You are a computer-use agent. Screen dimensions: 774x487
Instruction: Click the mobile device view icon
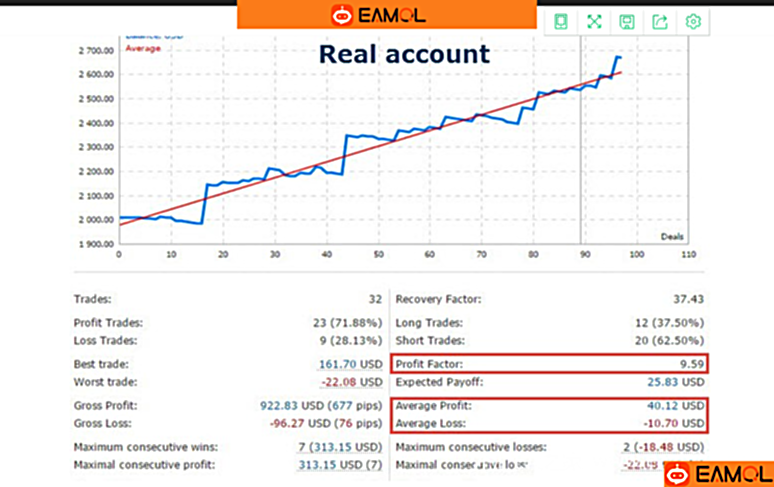[x=561, y=22]
